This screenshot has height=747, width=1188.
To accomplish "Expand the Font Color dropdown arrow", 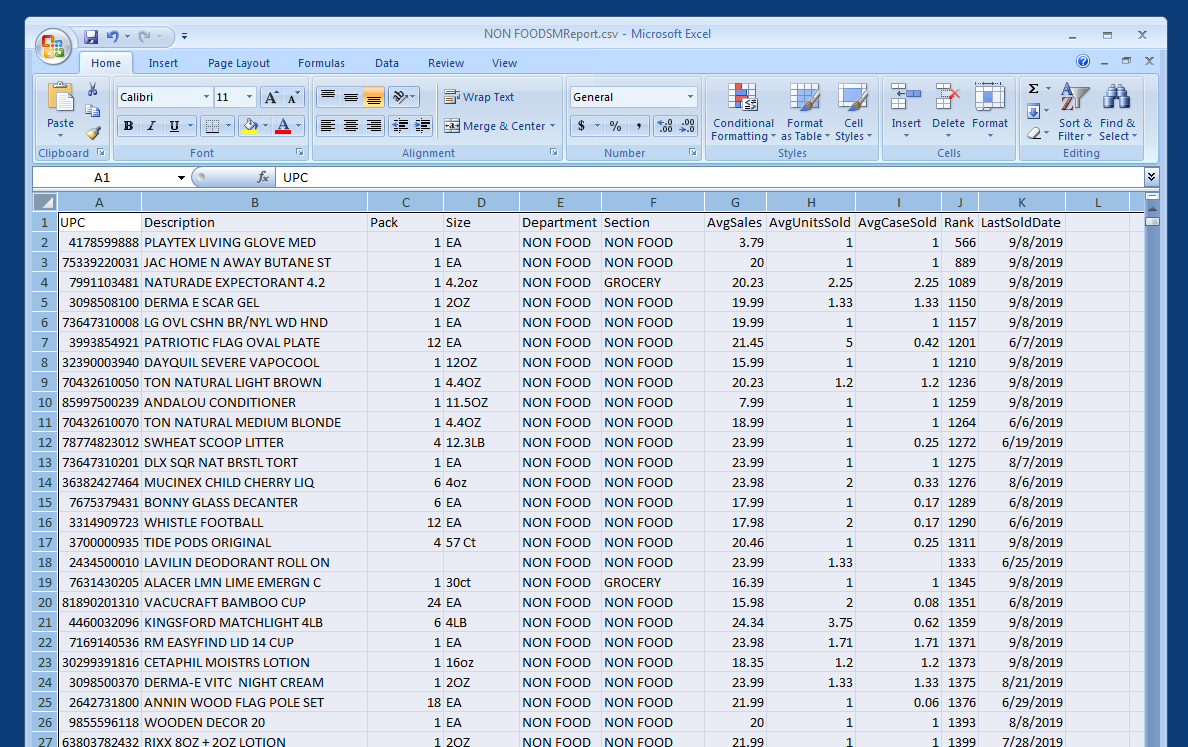I will click(x=299, y=126).
